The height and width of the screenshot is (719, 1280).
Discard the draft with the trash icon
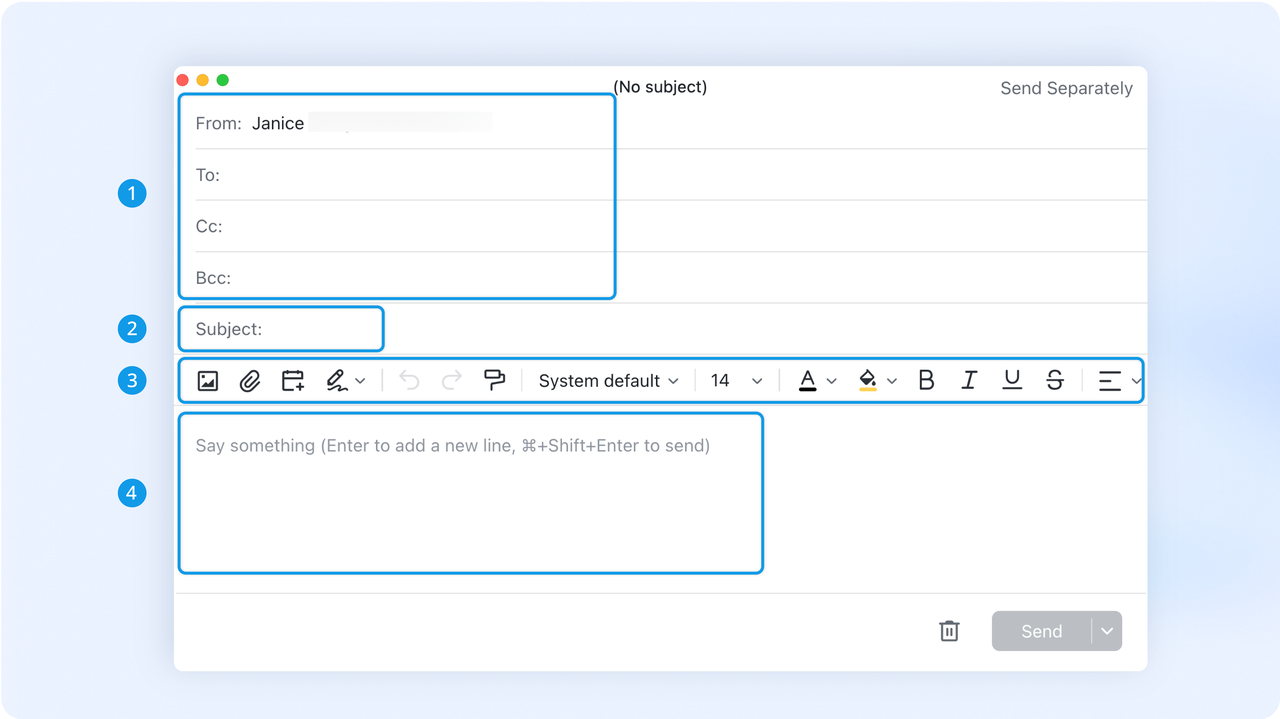click(949, 630)
